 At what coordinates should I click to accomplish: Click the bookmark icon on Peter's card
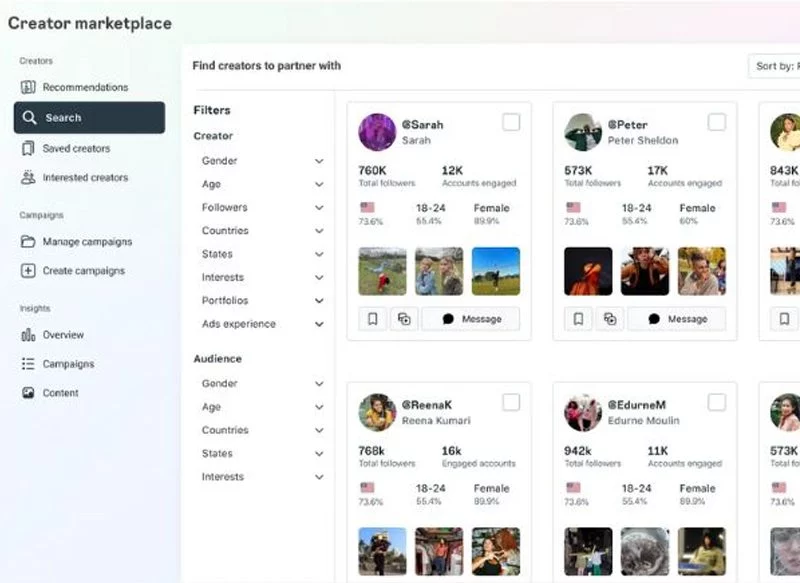point(578,319)
